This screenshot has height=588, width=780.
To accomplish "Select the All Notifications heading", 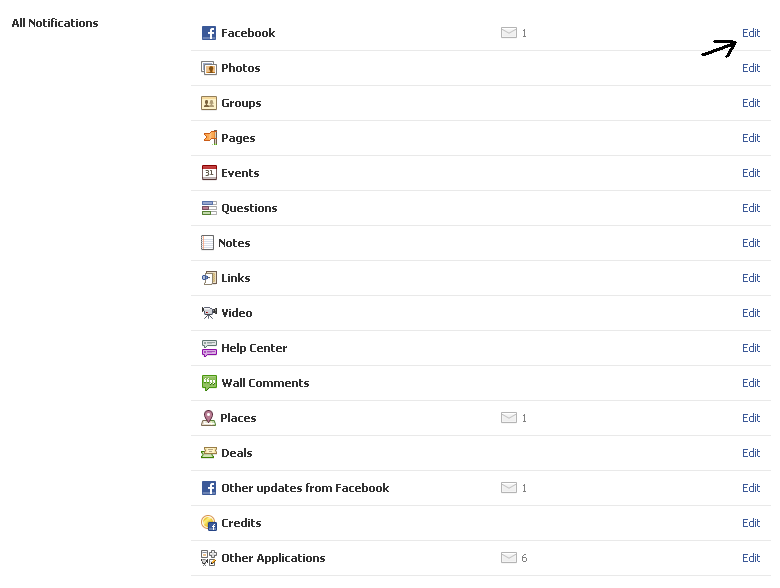I will click(x=55, y=23).
